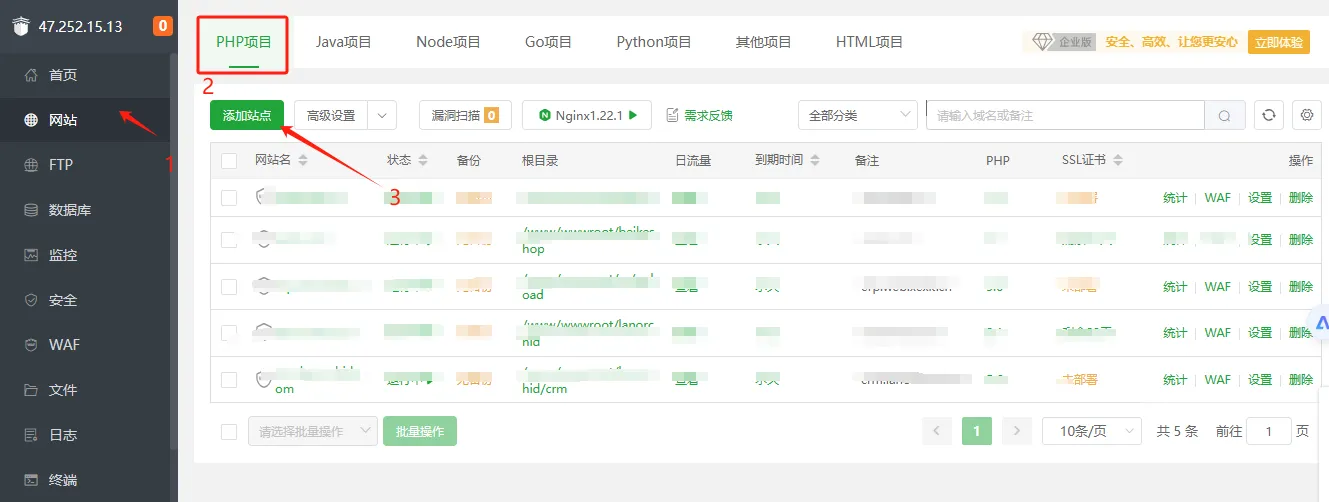
Task: Switch to the Java项目 tab
Action: (x=344, y=42)
